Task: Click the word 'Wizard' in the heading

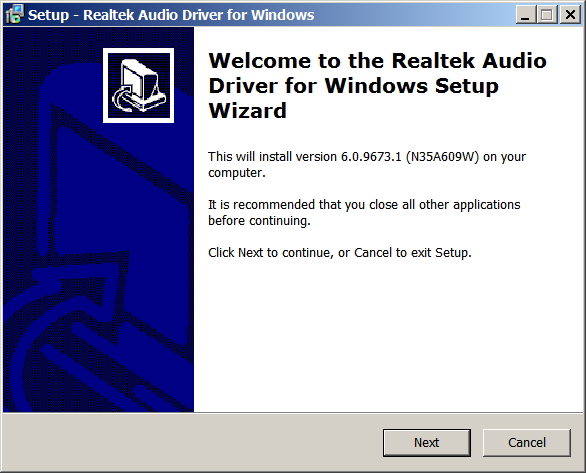Action: [248, 111]
